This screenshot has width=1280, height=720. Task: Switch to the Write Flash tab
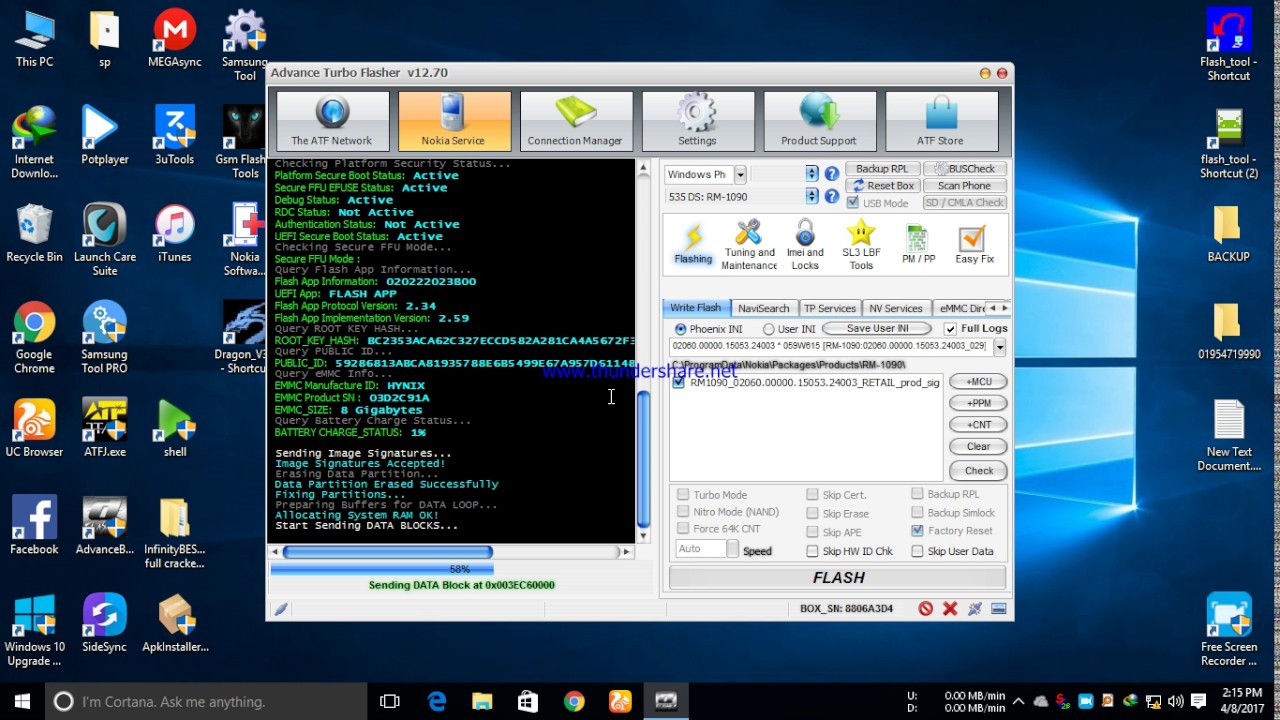pos(695,308)
